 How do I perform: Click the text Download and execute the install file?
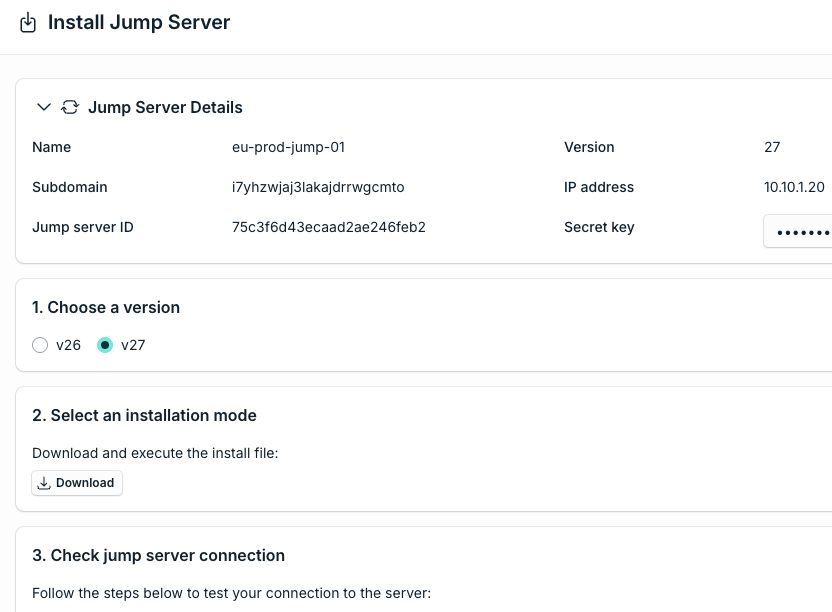pos(155,453)
